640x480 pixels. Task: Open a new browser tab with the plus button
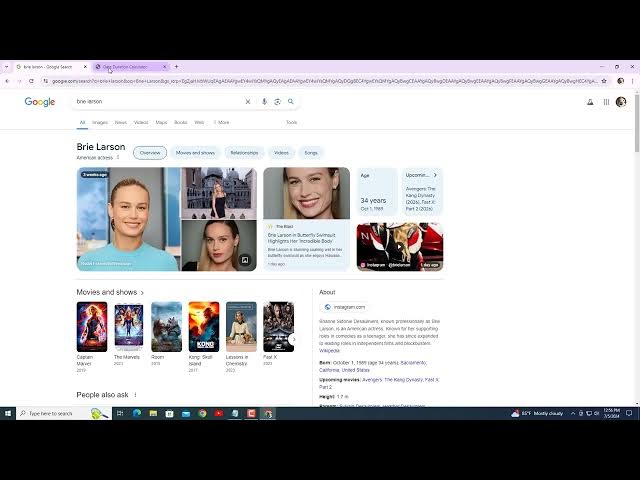(177, 67)
